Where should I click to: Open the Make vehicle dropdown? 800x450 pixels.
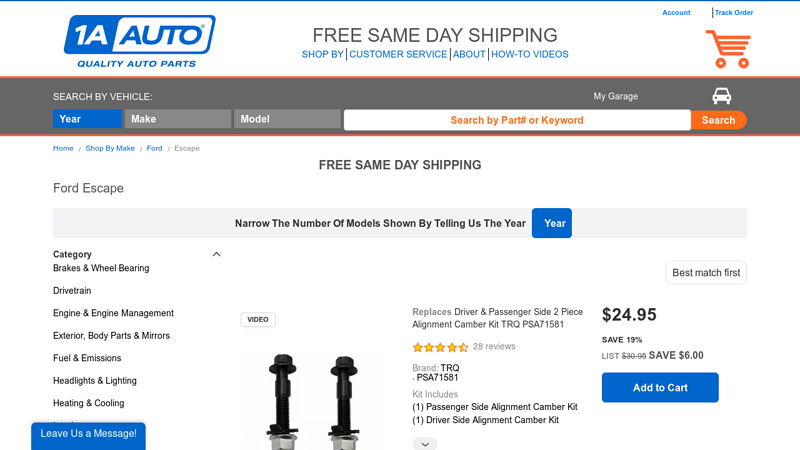[177, 119]
